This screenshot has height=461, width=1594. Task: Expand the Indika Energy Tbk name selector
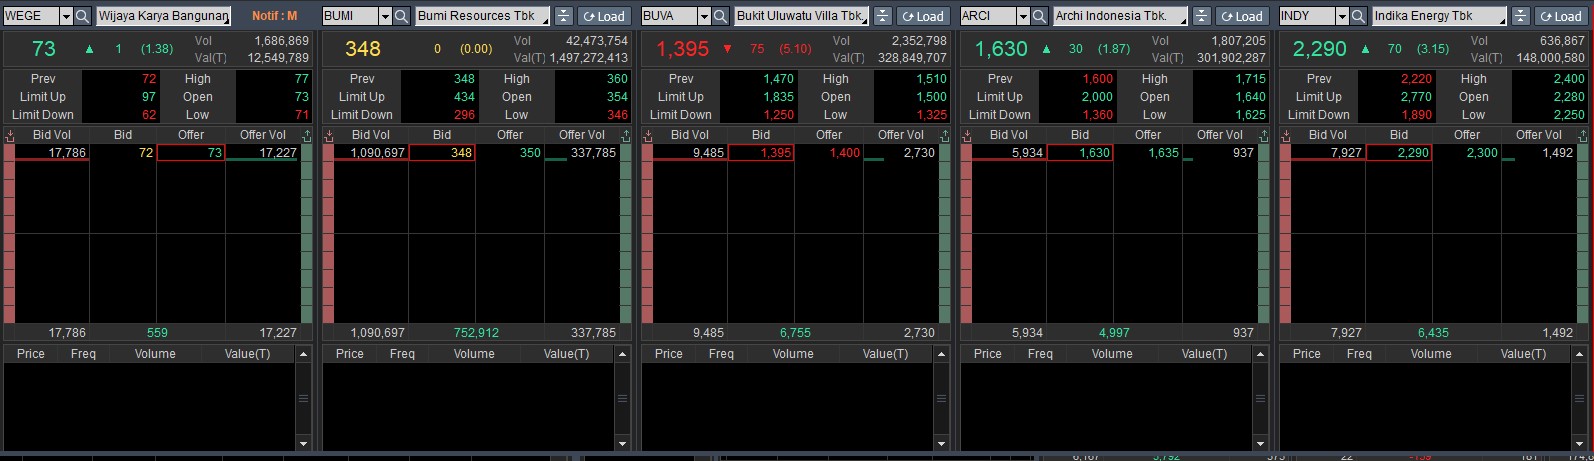pos(1502,20)
